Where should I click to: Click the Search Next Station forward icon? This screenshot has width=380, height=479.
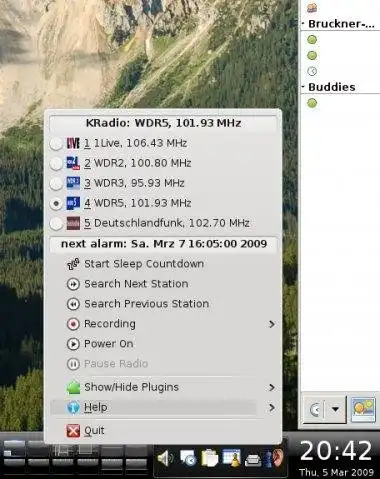[73, 284]
